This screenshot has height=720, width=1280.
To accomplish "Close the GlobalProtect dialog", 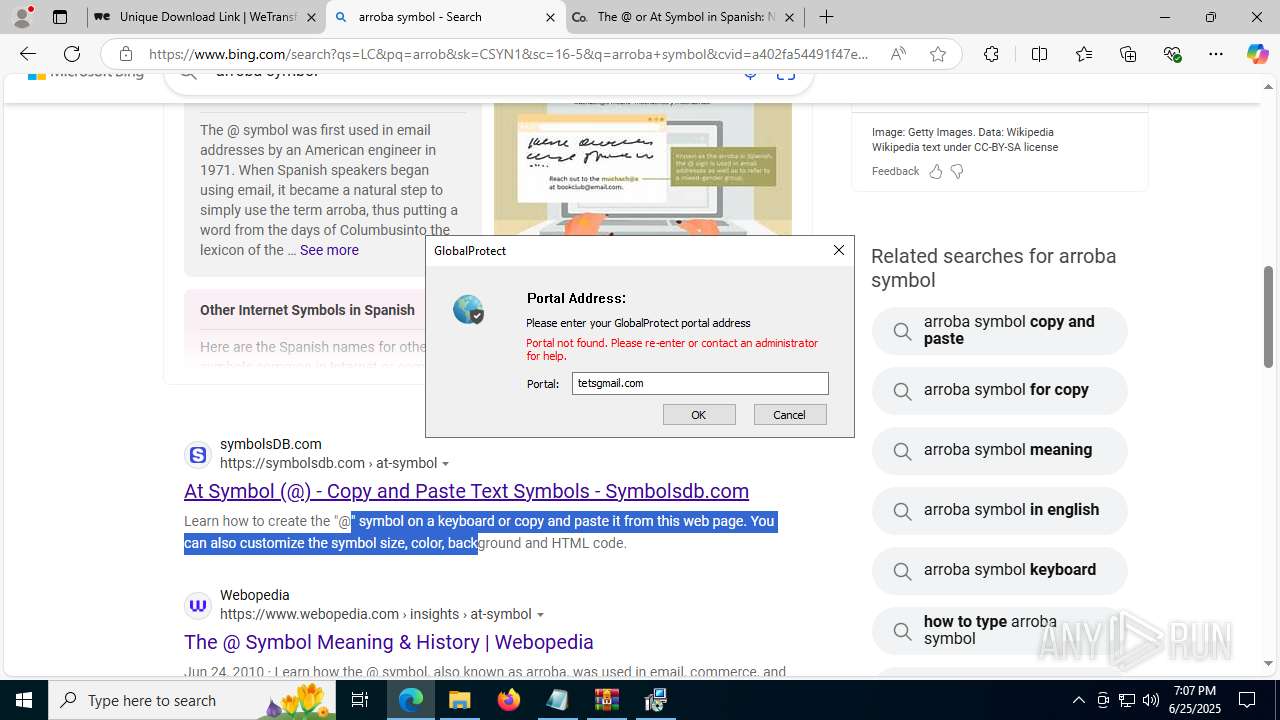I will click(839, 250).
